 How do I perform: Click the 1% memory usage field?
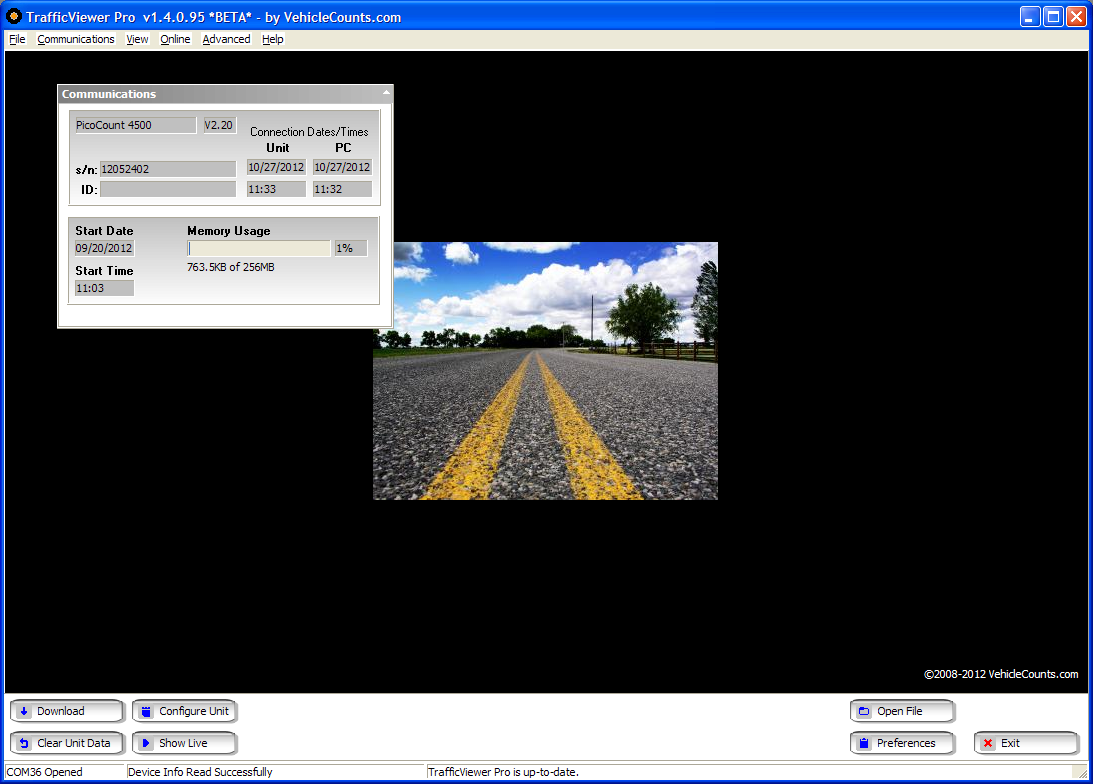point(351,248)
